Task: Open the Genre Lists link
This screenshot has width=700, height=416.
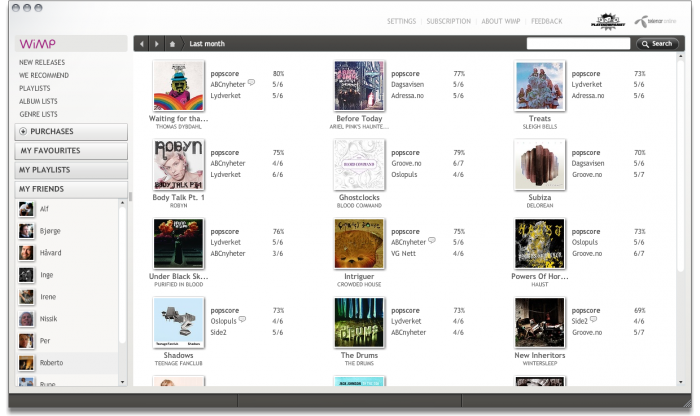Action: click(38, 114)
